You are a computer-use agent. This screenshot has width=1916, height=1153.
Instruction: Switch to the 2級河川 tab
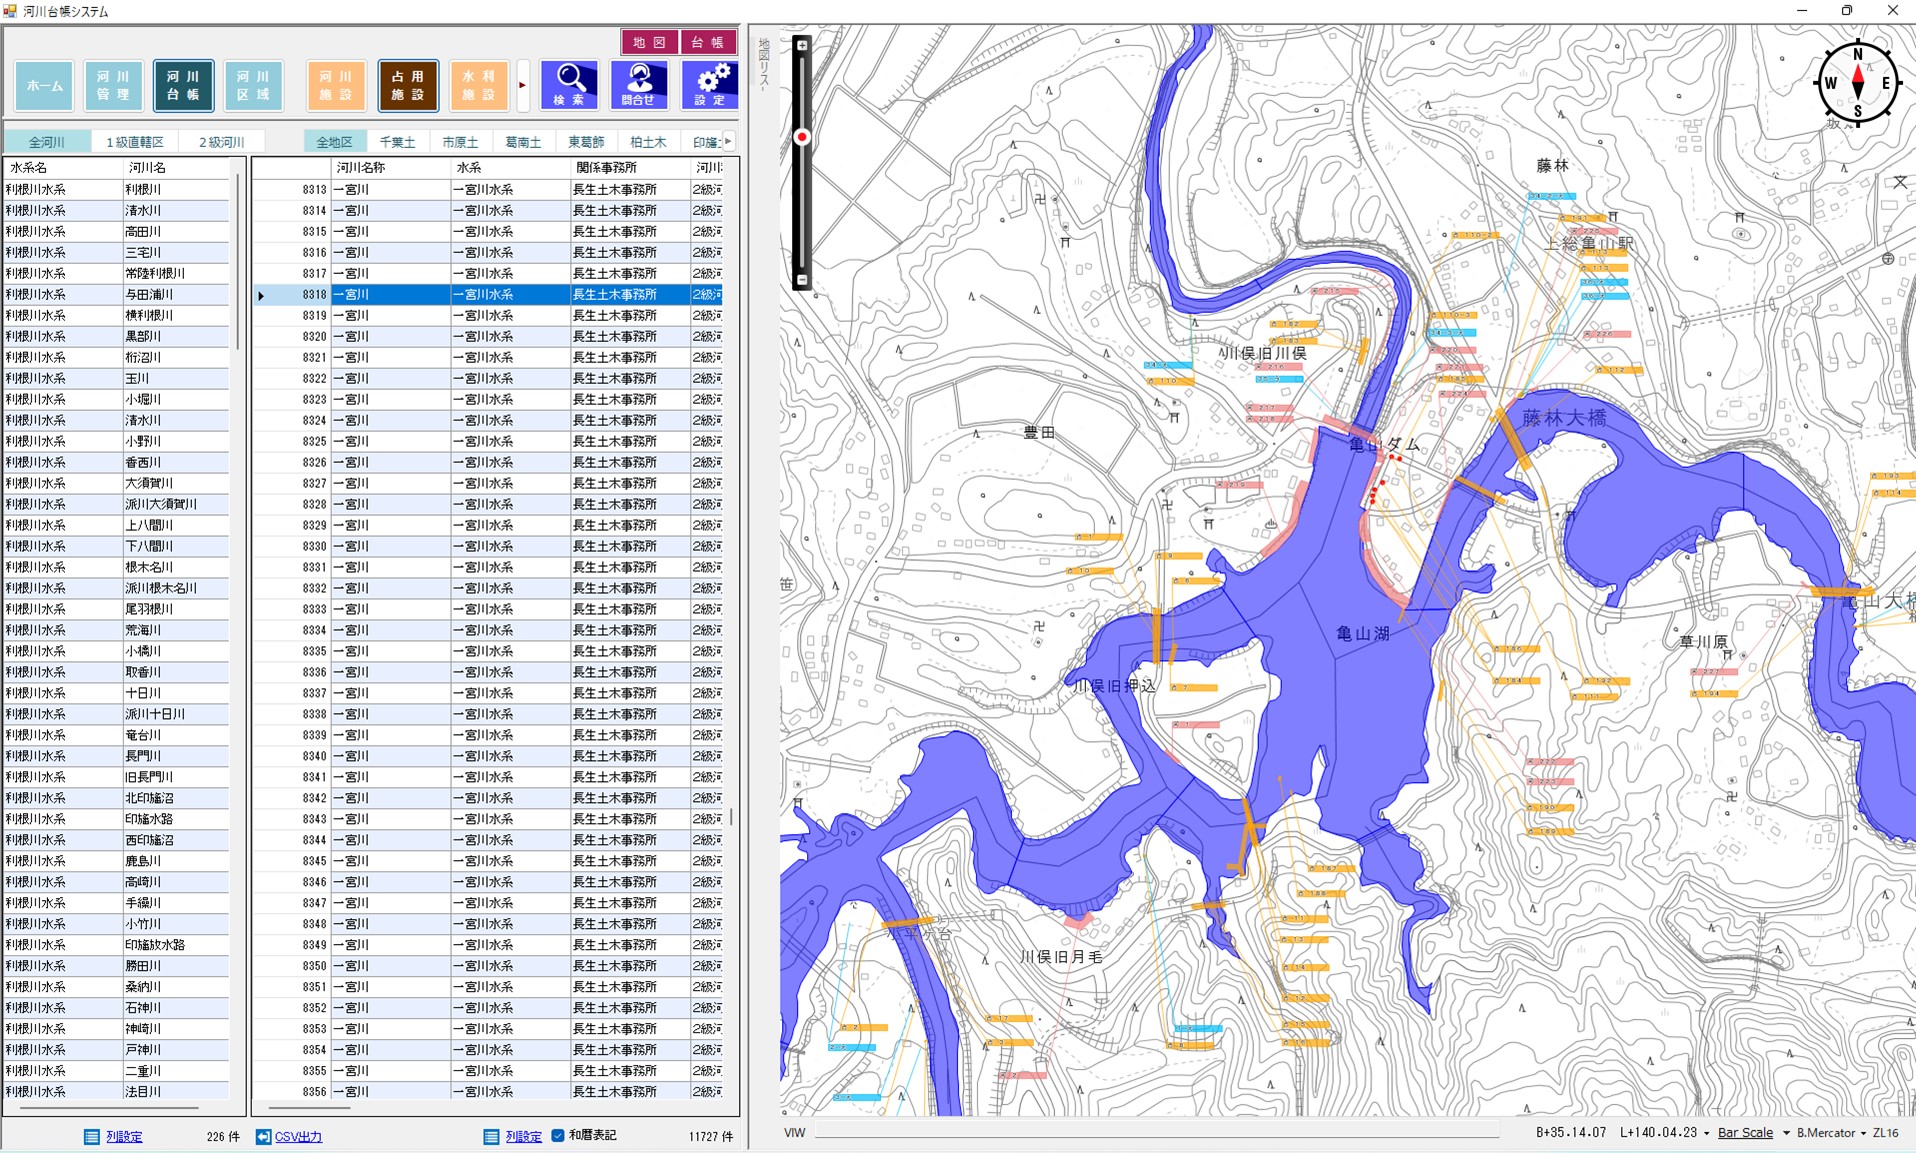pyautogui.click(x=222, y=142)
